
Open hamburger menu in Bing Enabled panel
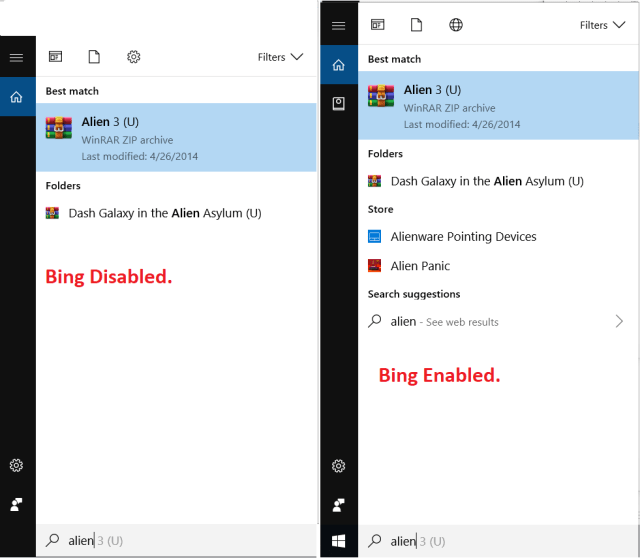click(x=338, y=26)
